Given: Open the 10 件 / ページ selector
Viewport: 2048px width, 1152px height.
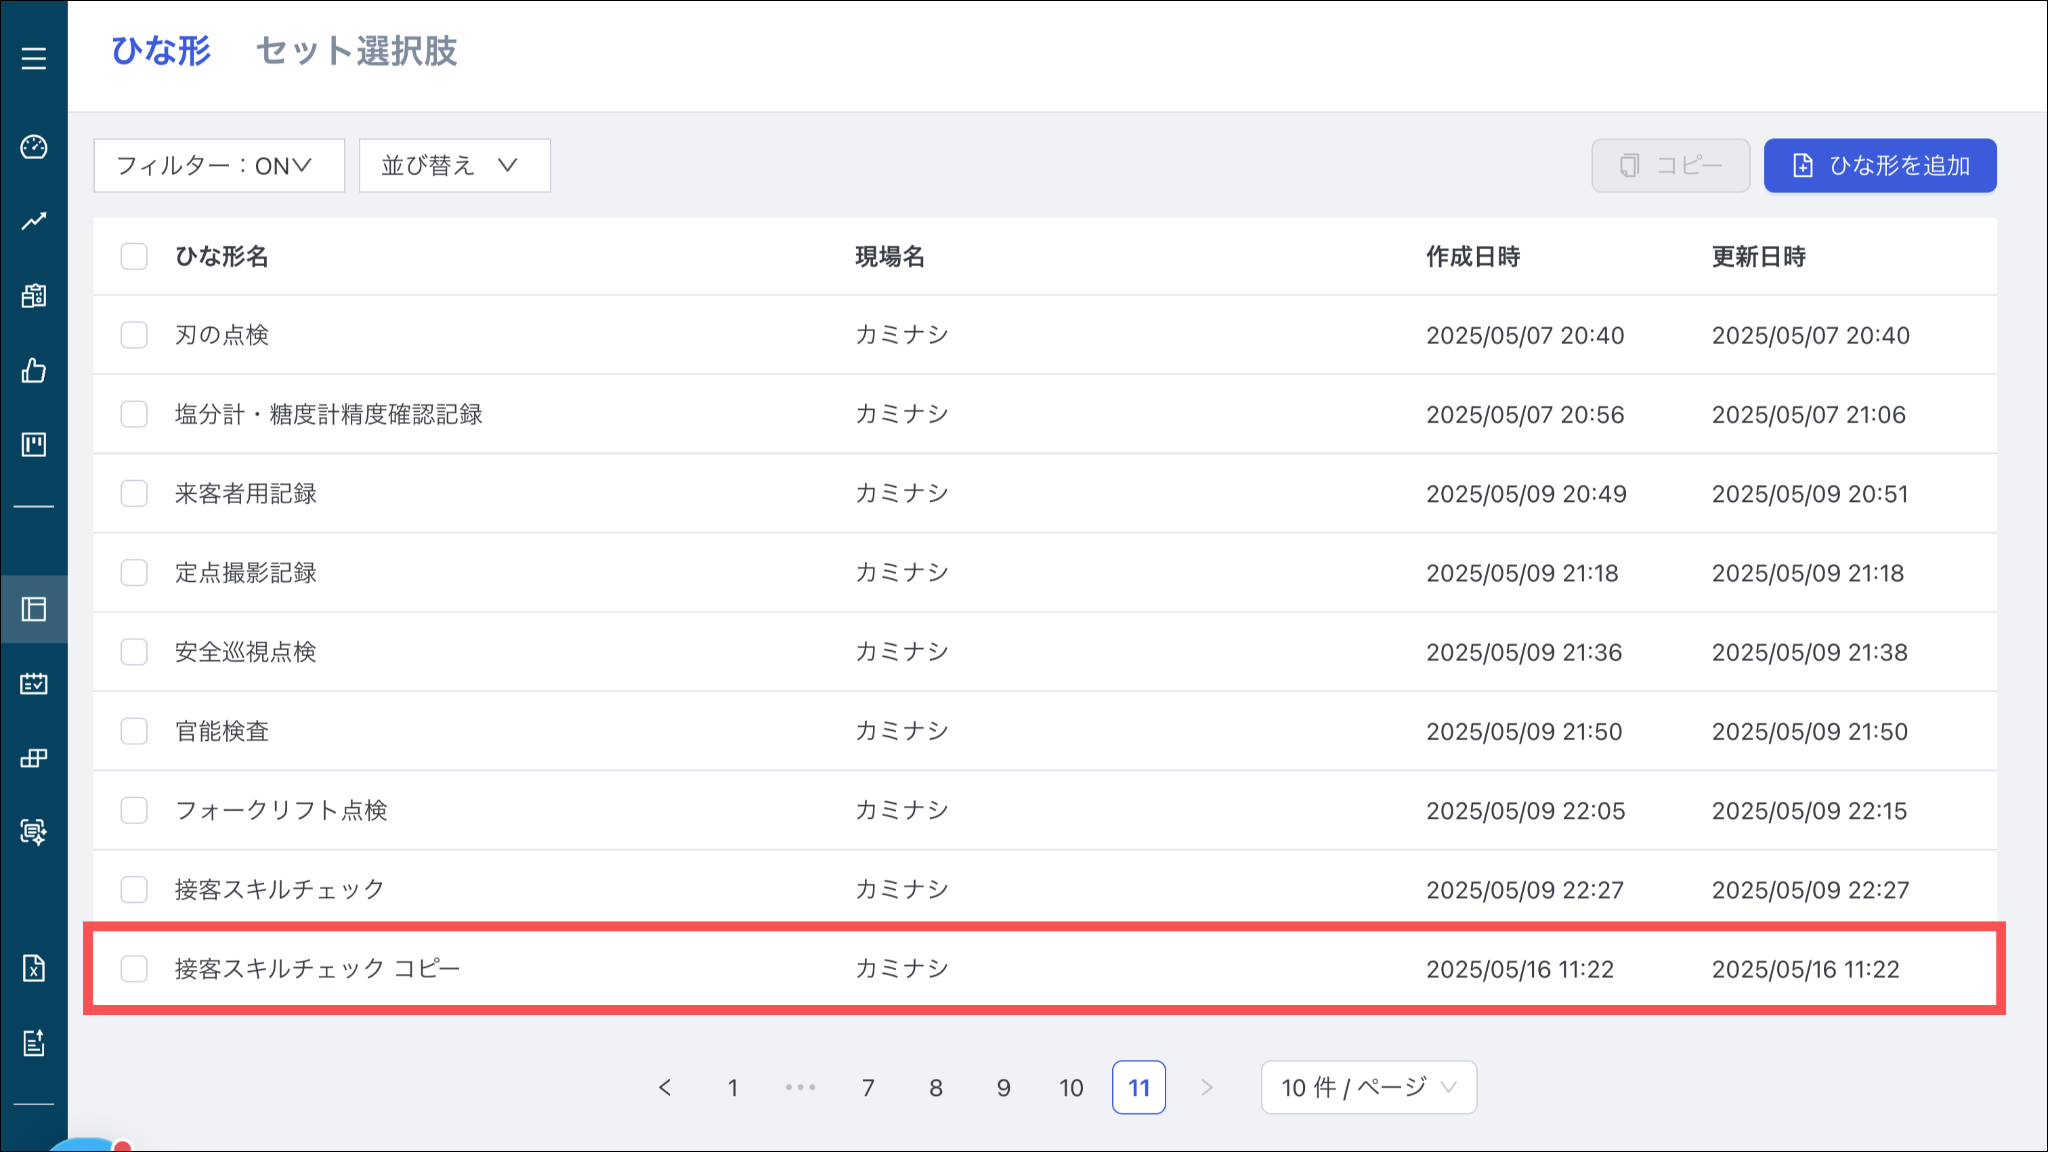Looking at the screenshot, I should point(1368,1087).
